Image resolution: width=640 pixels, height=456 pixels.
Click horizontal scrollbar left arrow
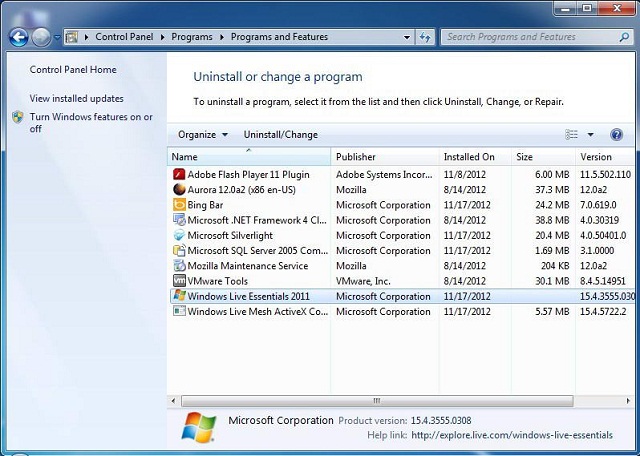pyautogui.click(x=173, y=401)
